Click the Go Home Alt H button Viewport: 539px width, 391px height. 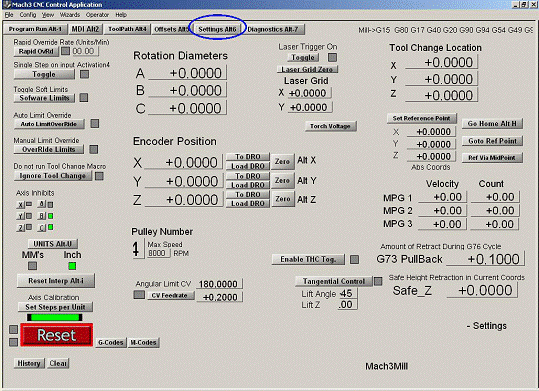click(492, 124)
